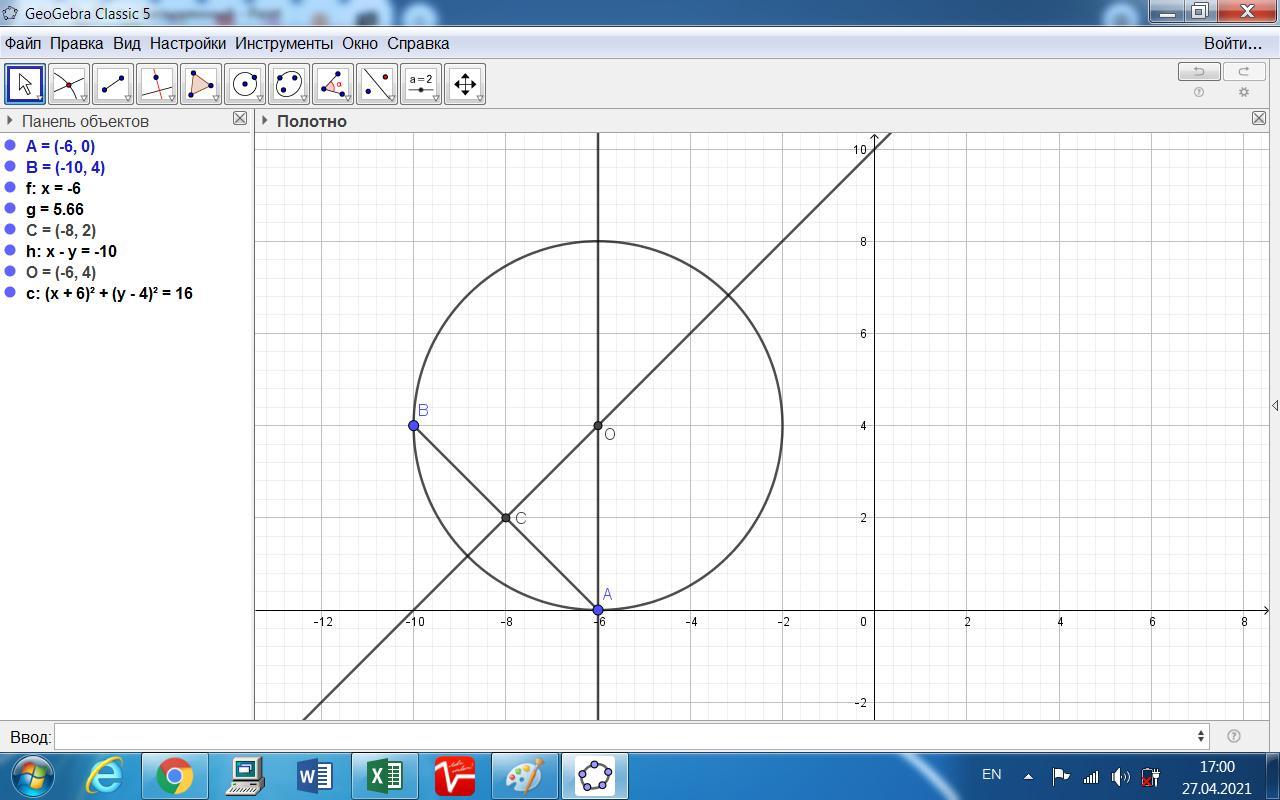The width and height of the screenshot is (1280, 800).
Task: Collapse the Панель объектов panel header arrow
Action: pyautogui.click(x=10, y=121)
